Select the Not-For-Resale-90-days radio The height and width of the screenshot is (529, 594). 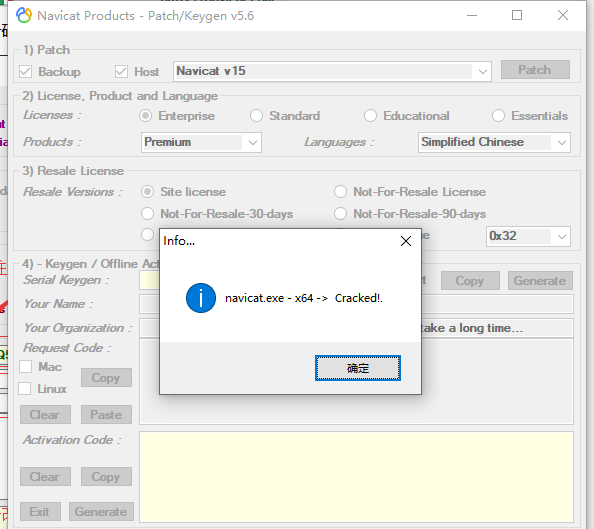coord(340,214)
